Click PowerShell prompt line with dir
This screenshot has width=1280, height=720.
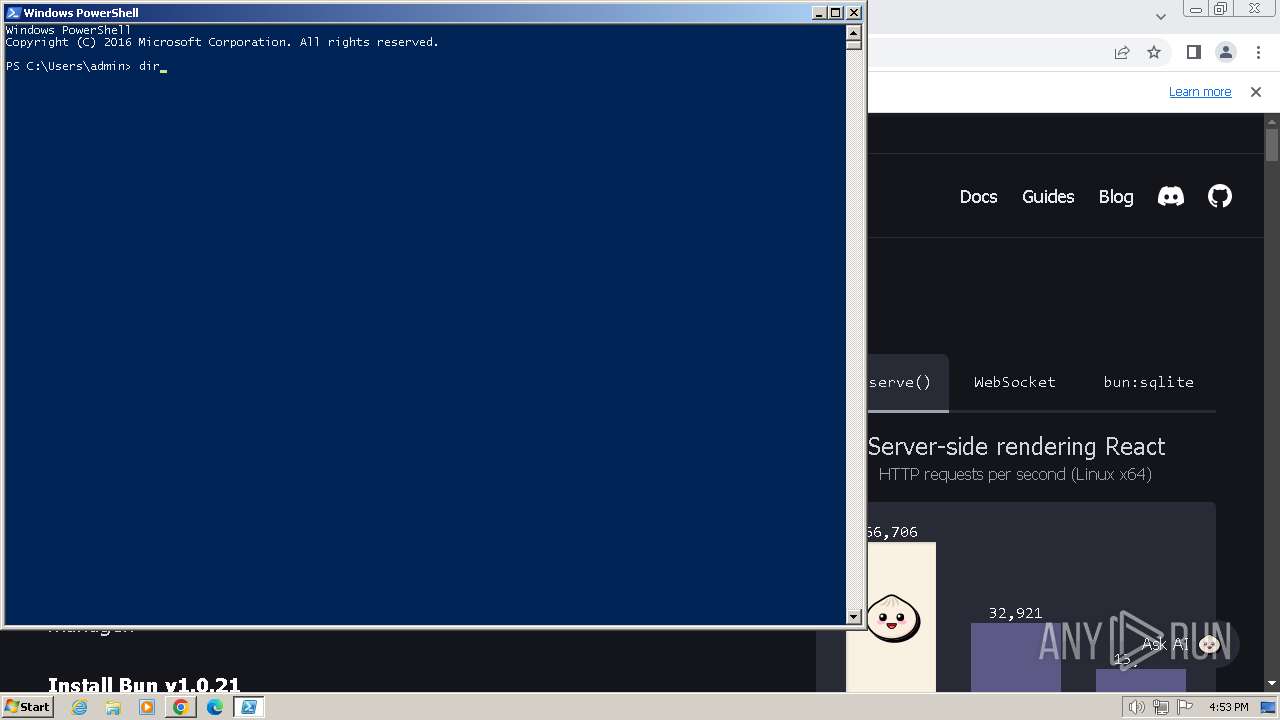coord(86,66)
